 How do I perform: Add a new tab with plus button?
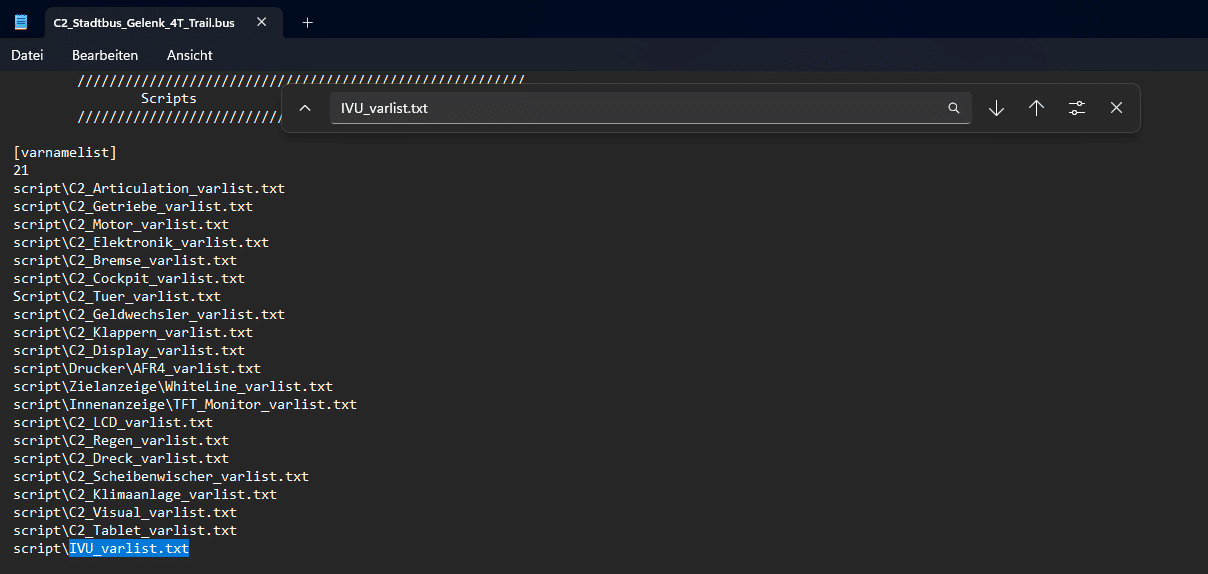(x=307, y=22)
